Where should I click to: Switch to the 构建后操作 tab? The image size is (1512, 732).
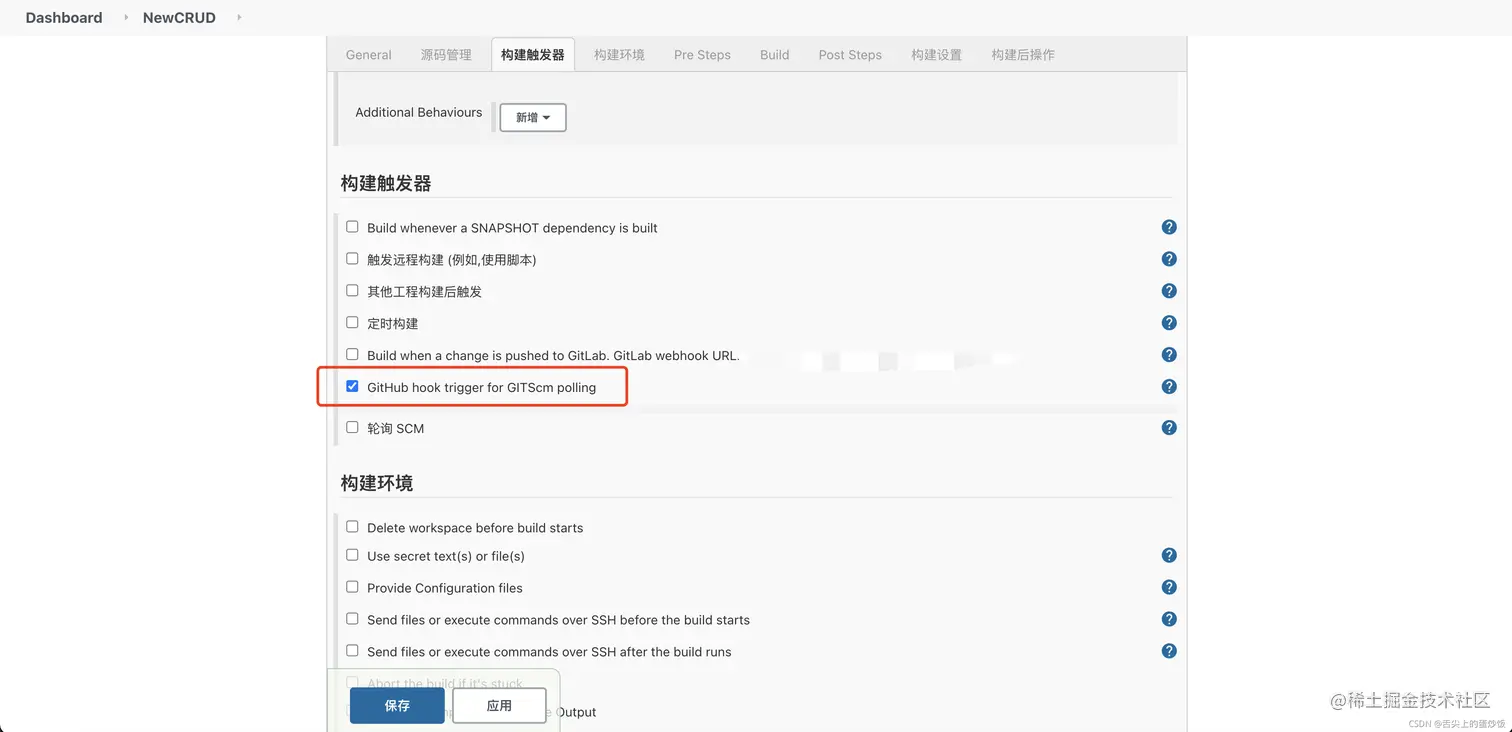click(1023, 55)
